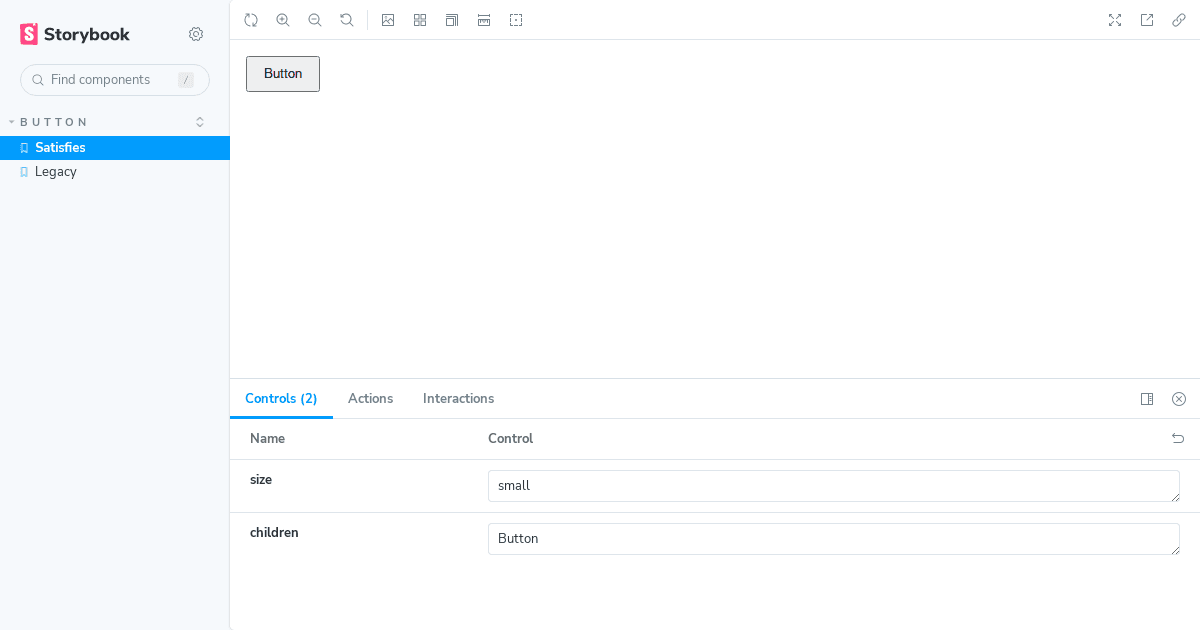
Task: Open the canvas in a new tab
Action: pos(1147,19)
